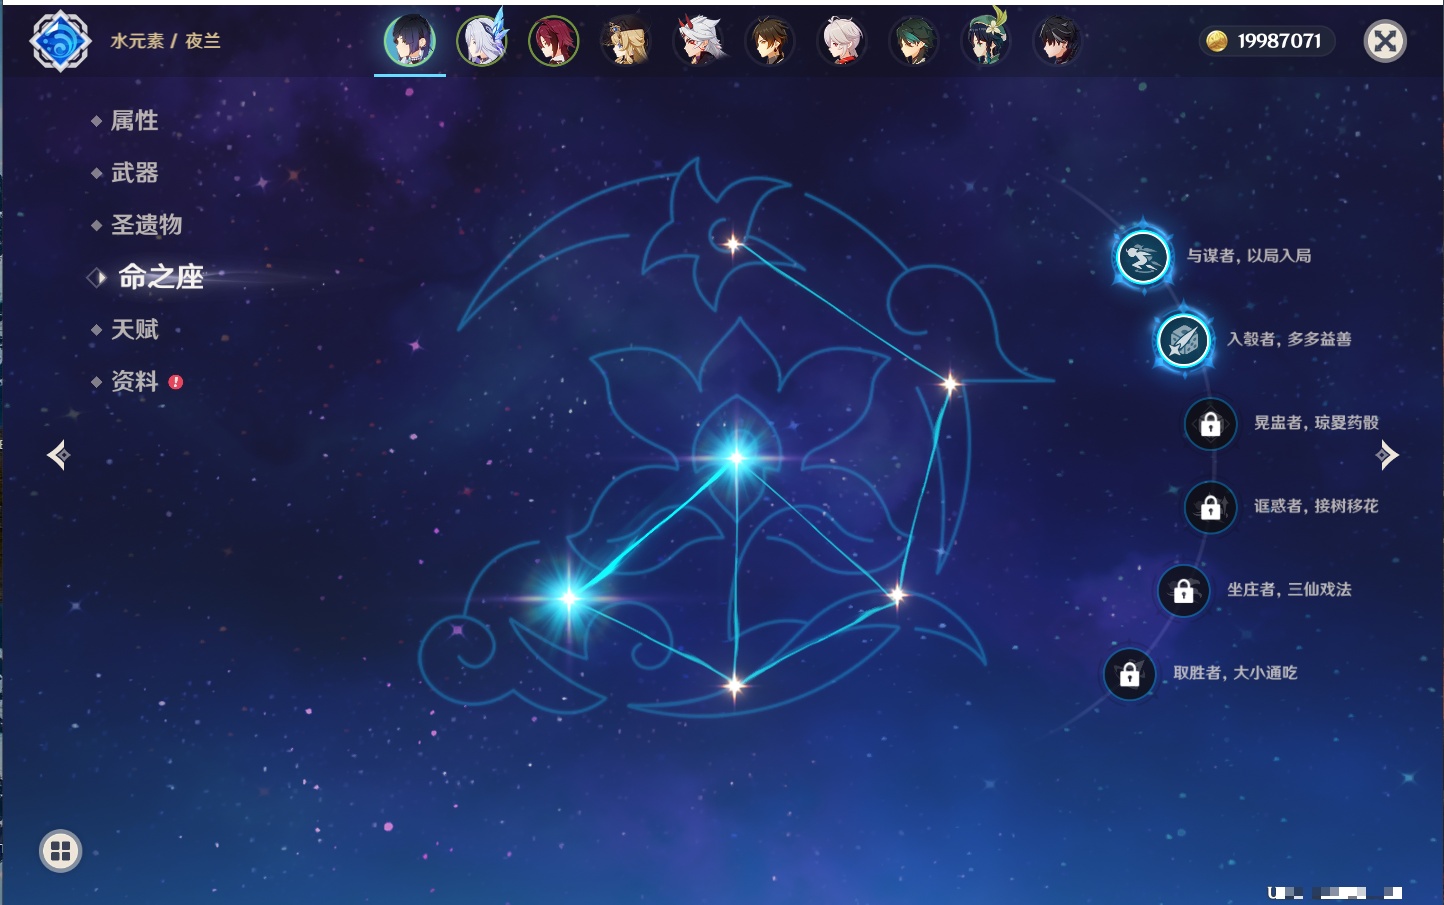Click the bottom-most star of the constellation

tap(735, 685)
